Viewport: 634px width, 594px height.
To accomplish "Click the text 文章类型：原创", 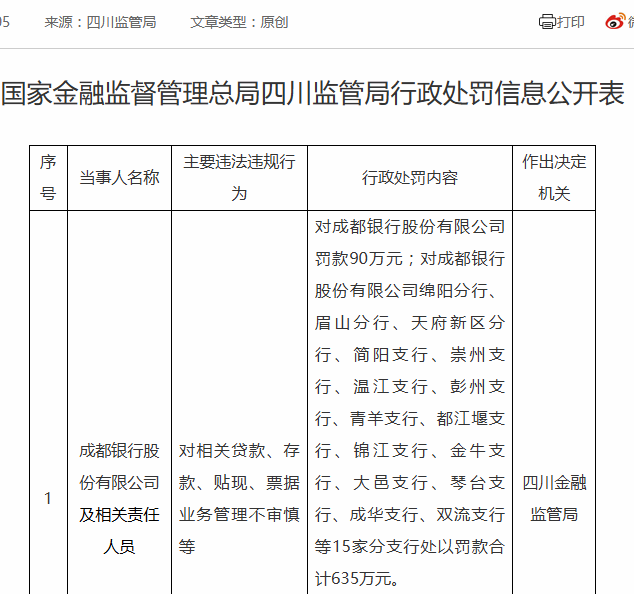I will [x=239, y=22].
